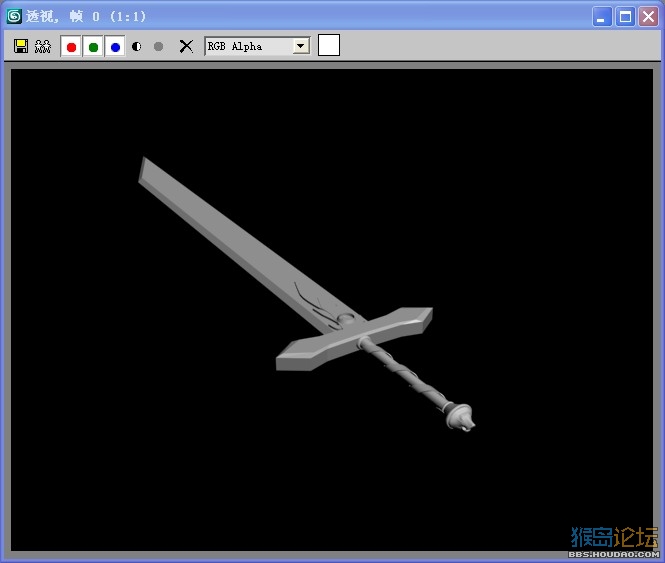Screen dimensions: 665x563
Task: Click the 3ds Max window icon
Action: [14, 16]
